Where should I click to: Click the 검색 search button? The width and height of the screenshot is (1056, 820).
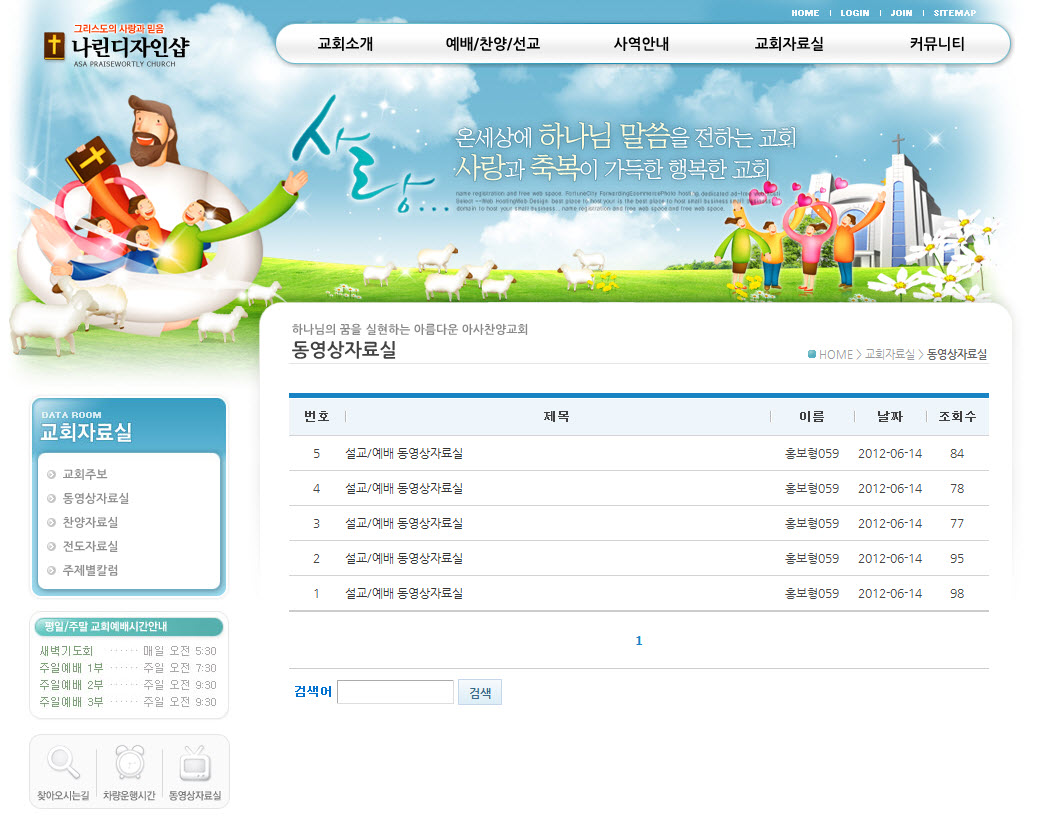(x=479, y=692)
